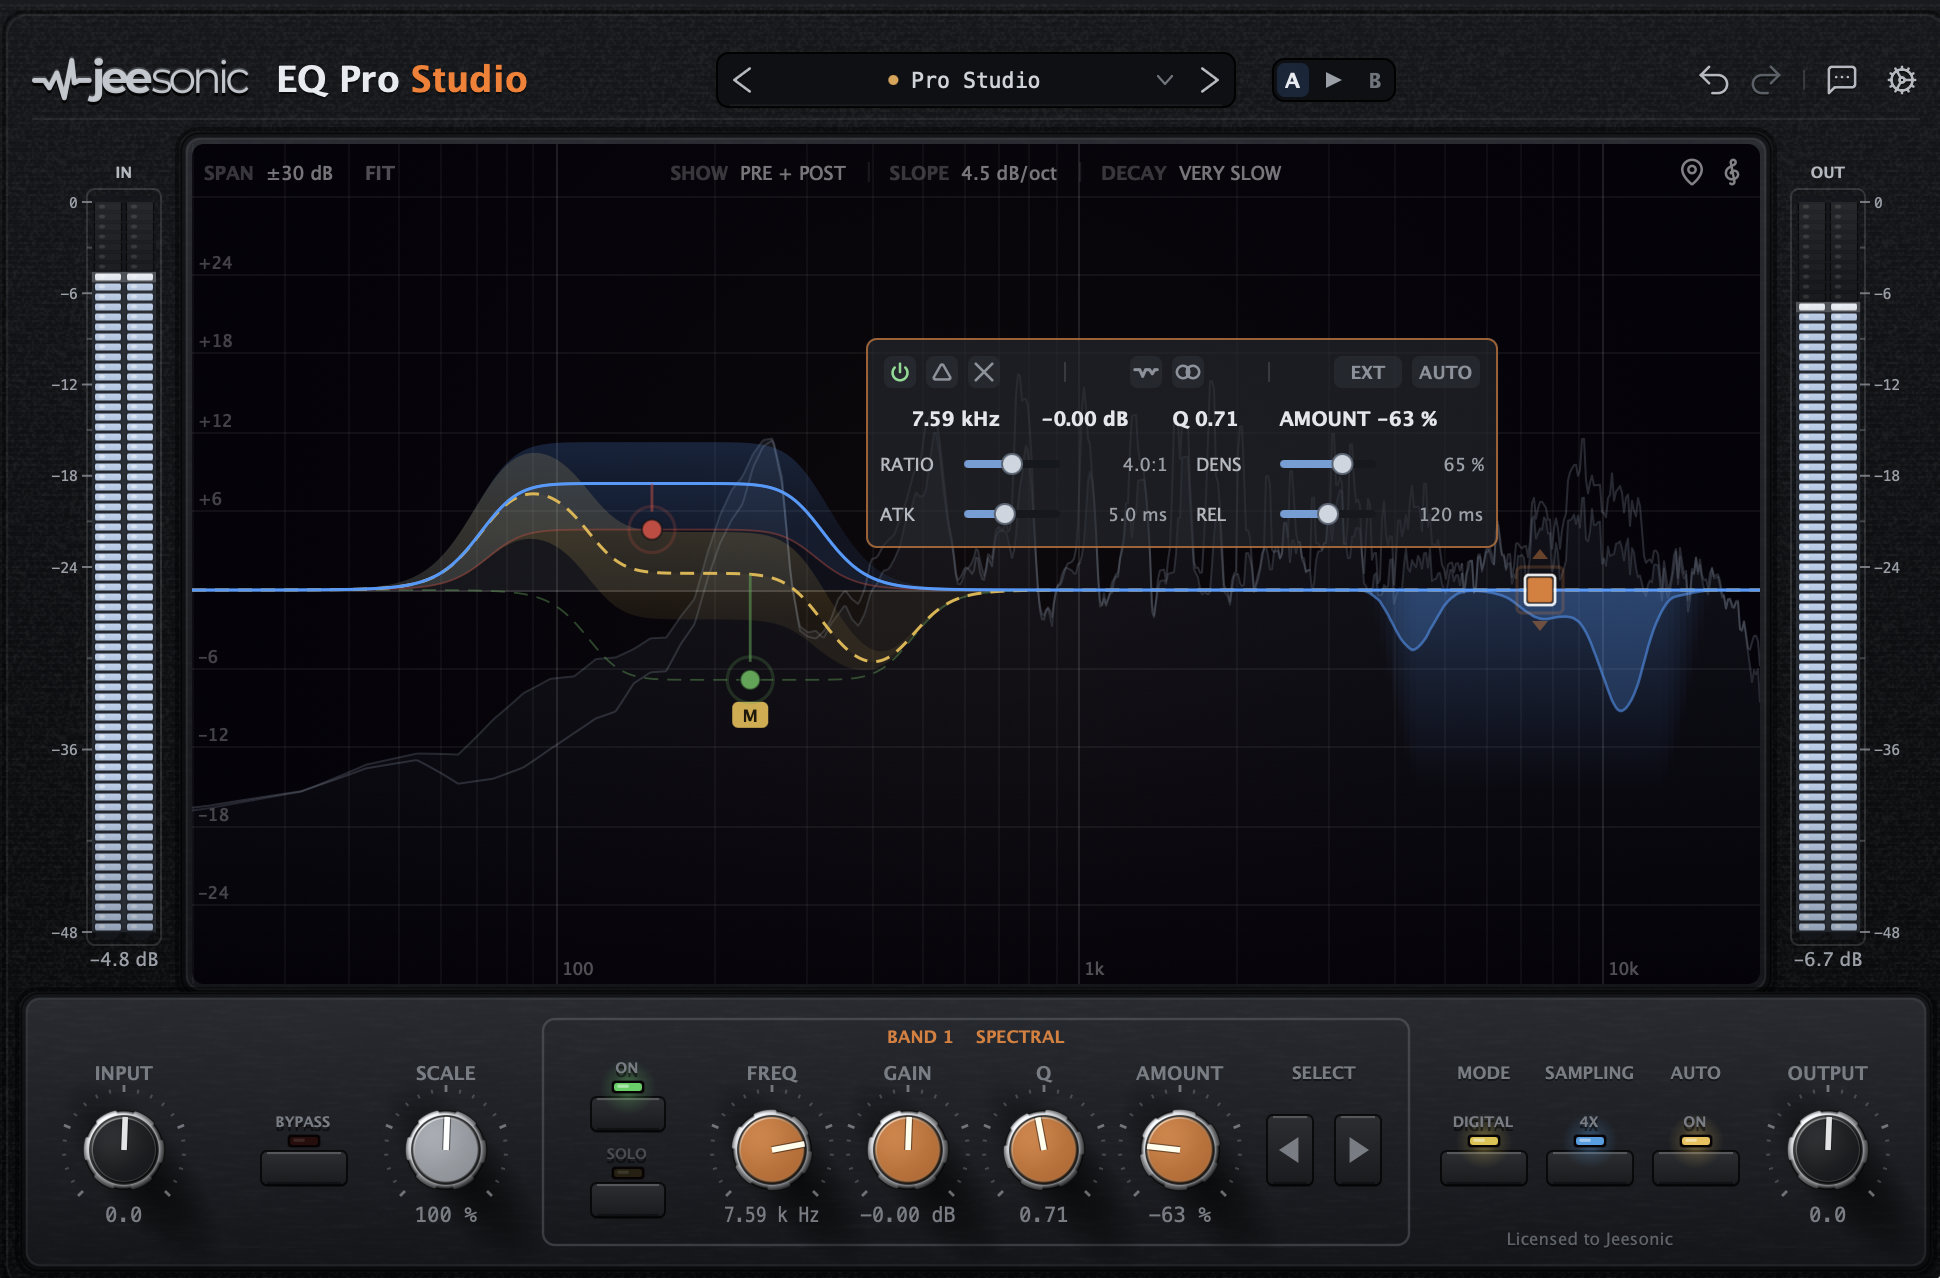Change the SPAN ±30 dB setting
The image size is (1940, 1278).
[268, 173]
